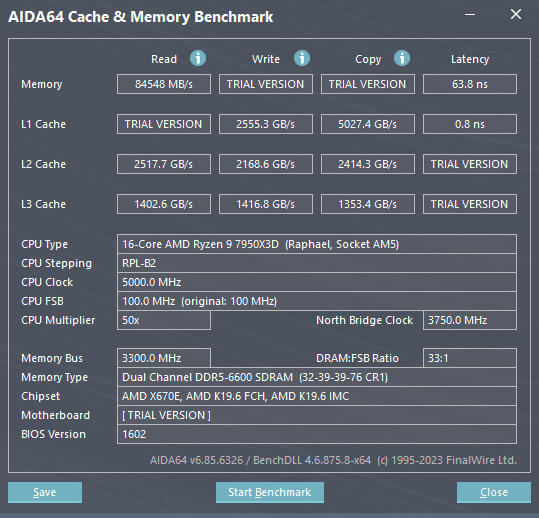Close the window using the X icon
This screenshot has height=518, width=539.
[x=516, y=14]
